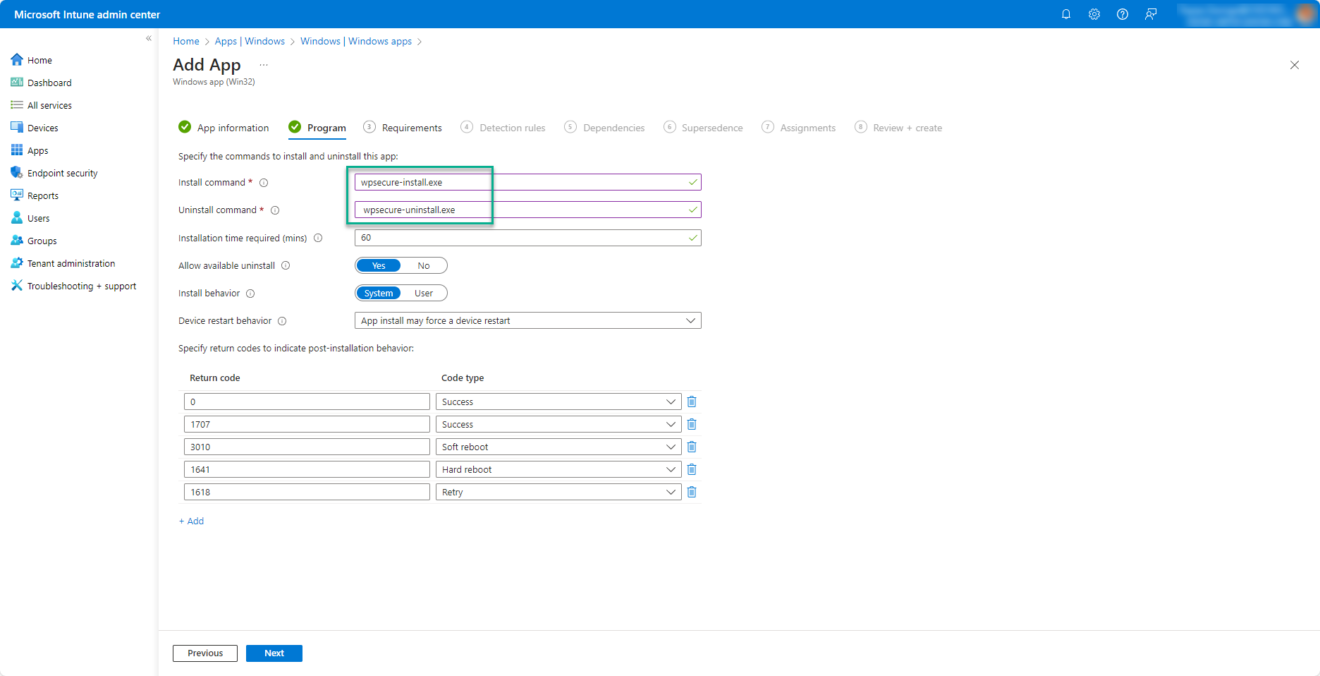Open portal settings via the gear icon

pyautogui.click(x=1093, y=14)
